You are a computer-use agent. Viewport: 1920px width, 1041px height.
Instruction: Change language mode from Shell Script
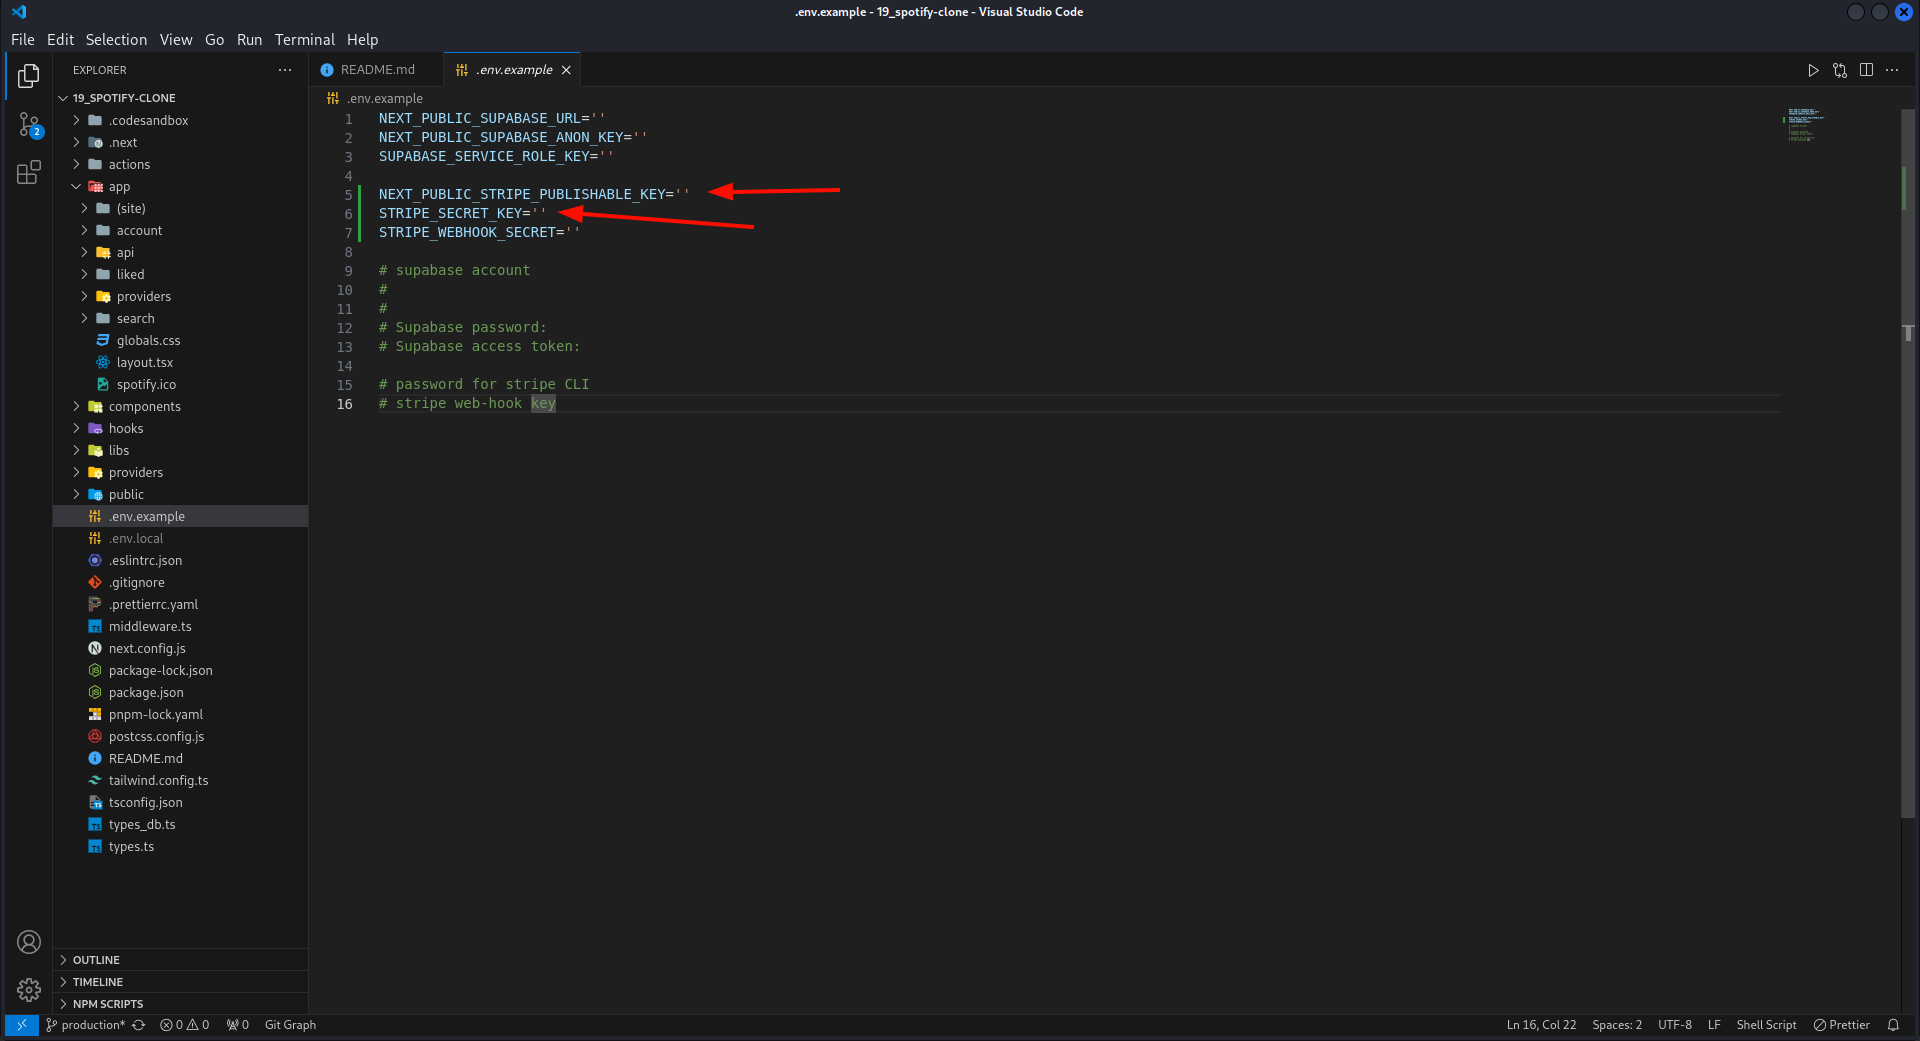point(1766,1025)
